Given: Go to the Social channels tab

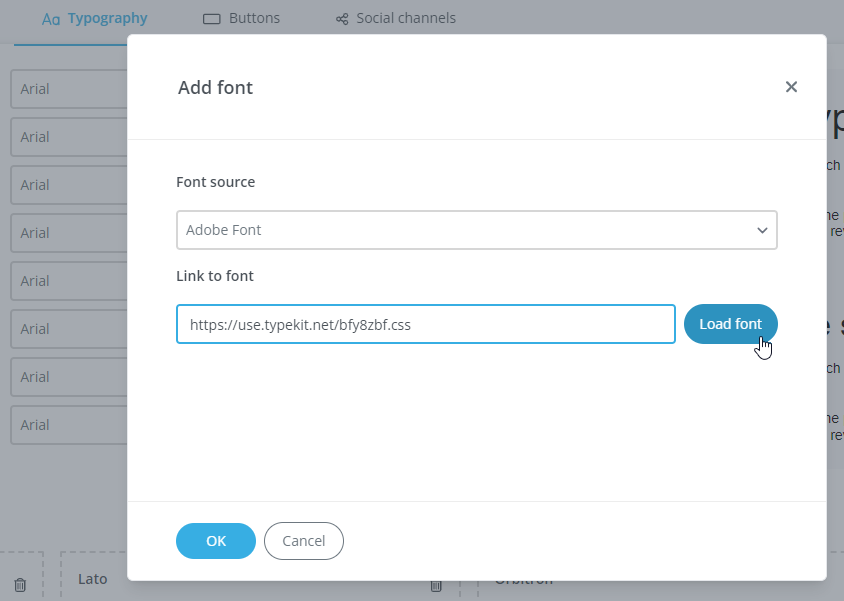Looking at the screenshot, I should click(x=395, y=18).
